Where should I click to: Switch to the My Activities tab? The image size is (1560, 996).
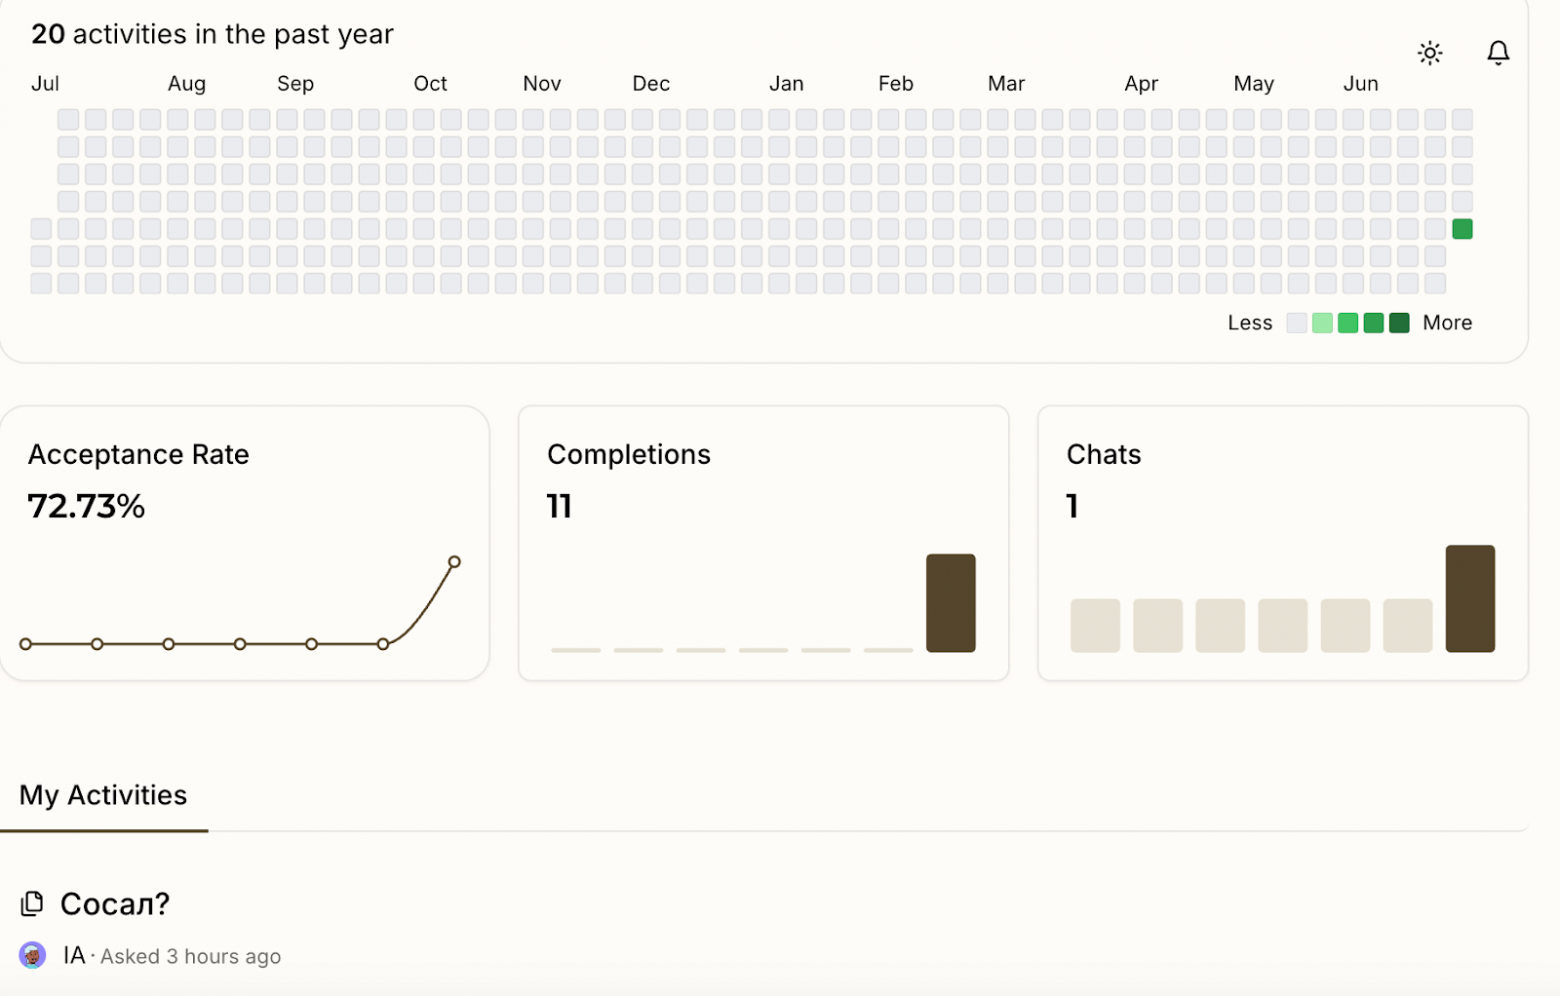pyautogui.click(x=103, y=795)
